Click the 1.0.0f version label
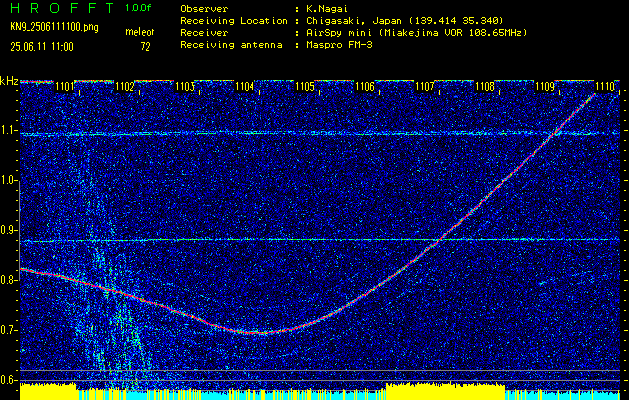Image resolution: width=629 pixels, height=400 pixels. click(x=138, y=8)
